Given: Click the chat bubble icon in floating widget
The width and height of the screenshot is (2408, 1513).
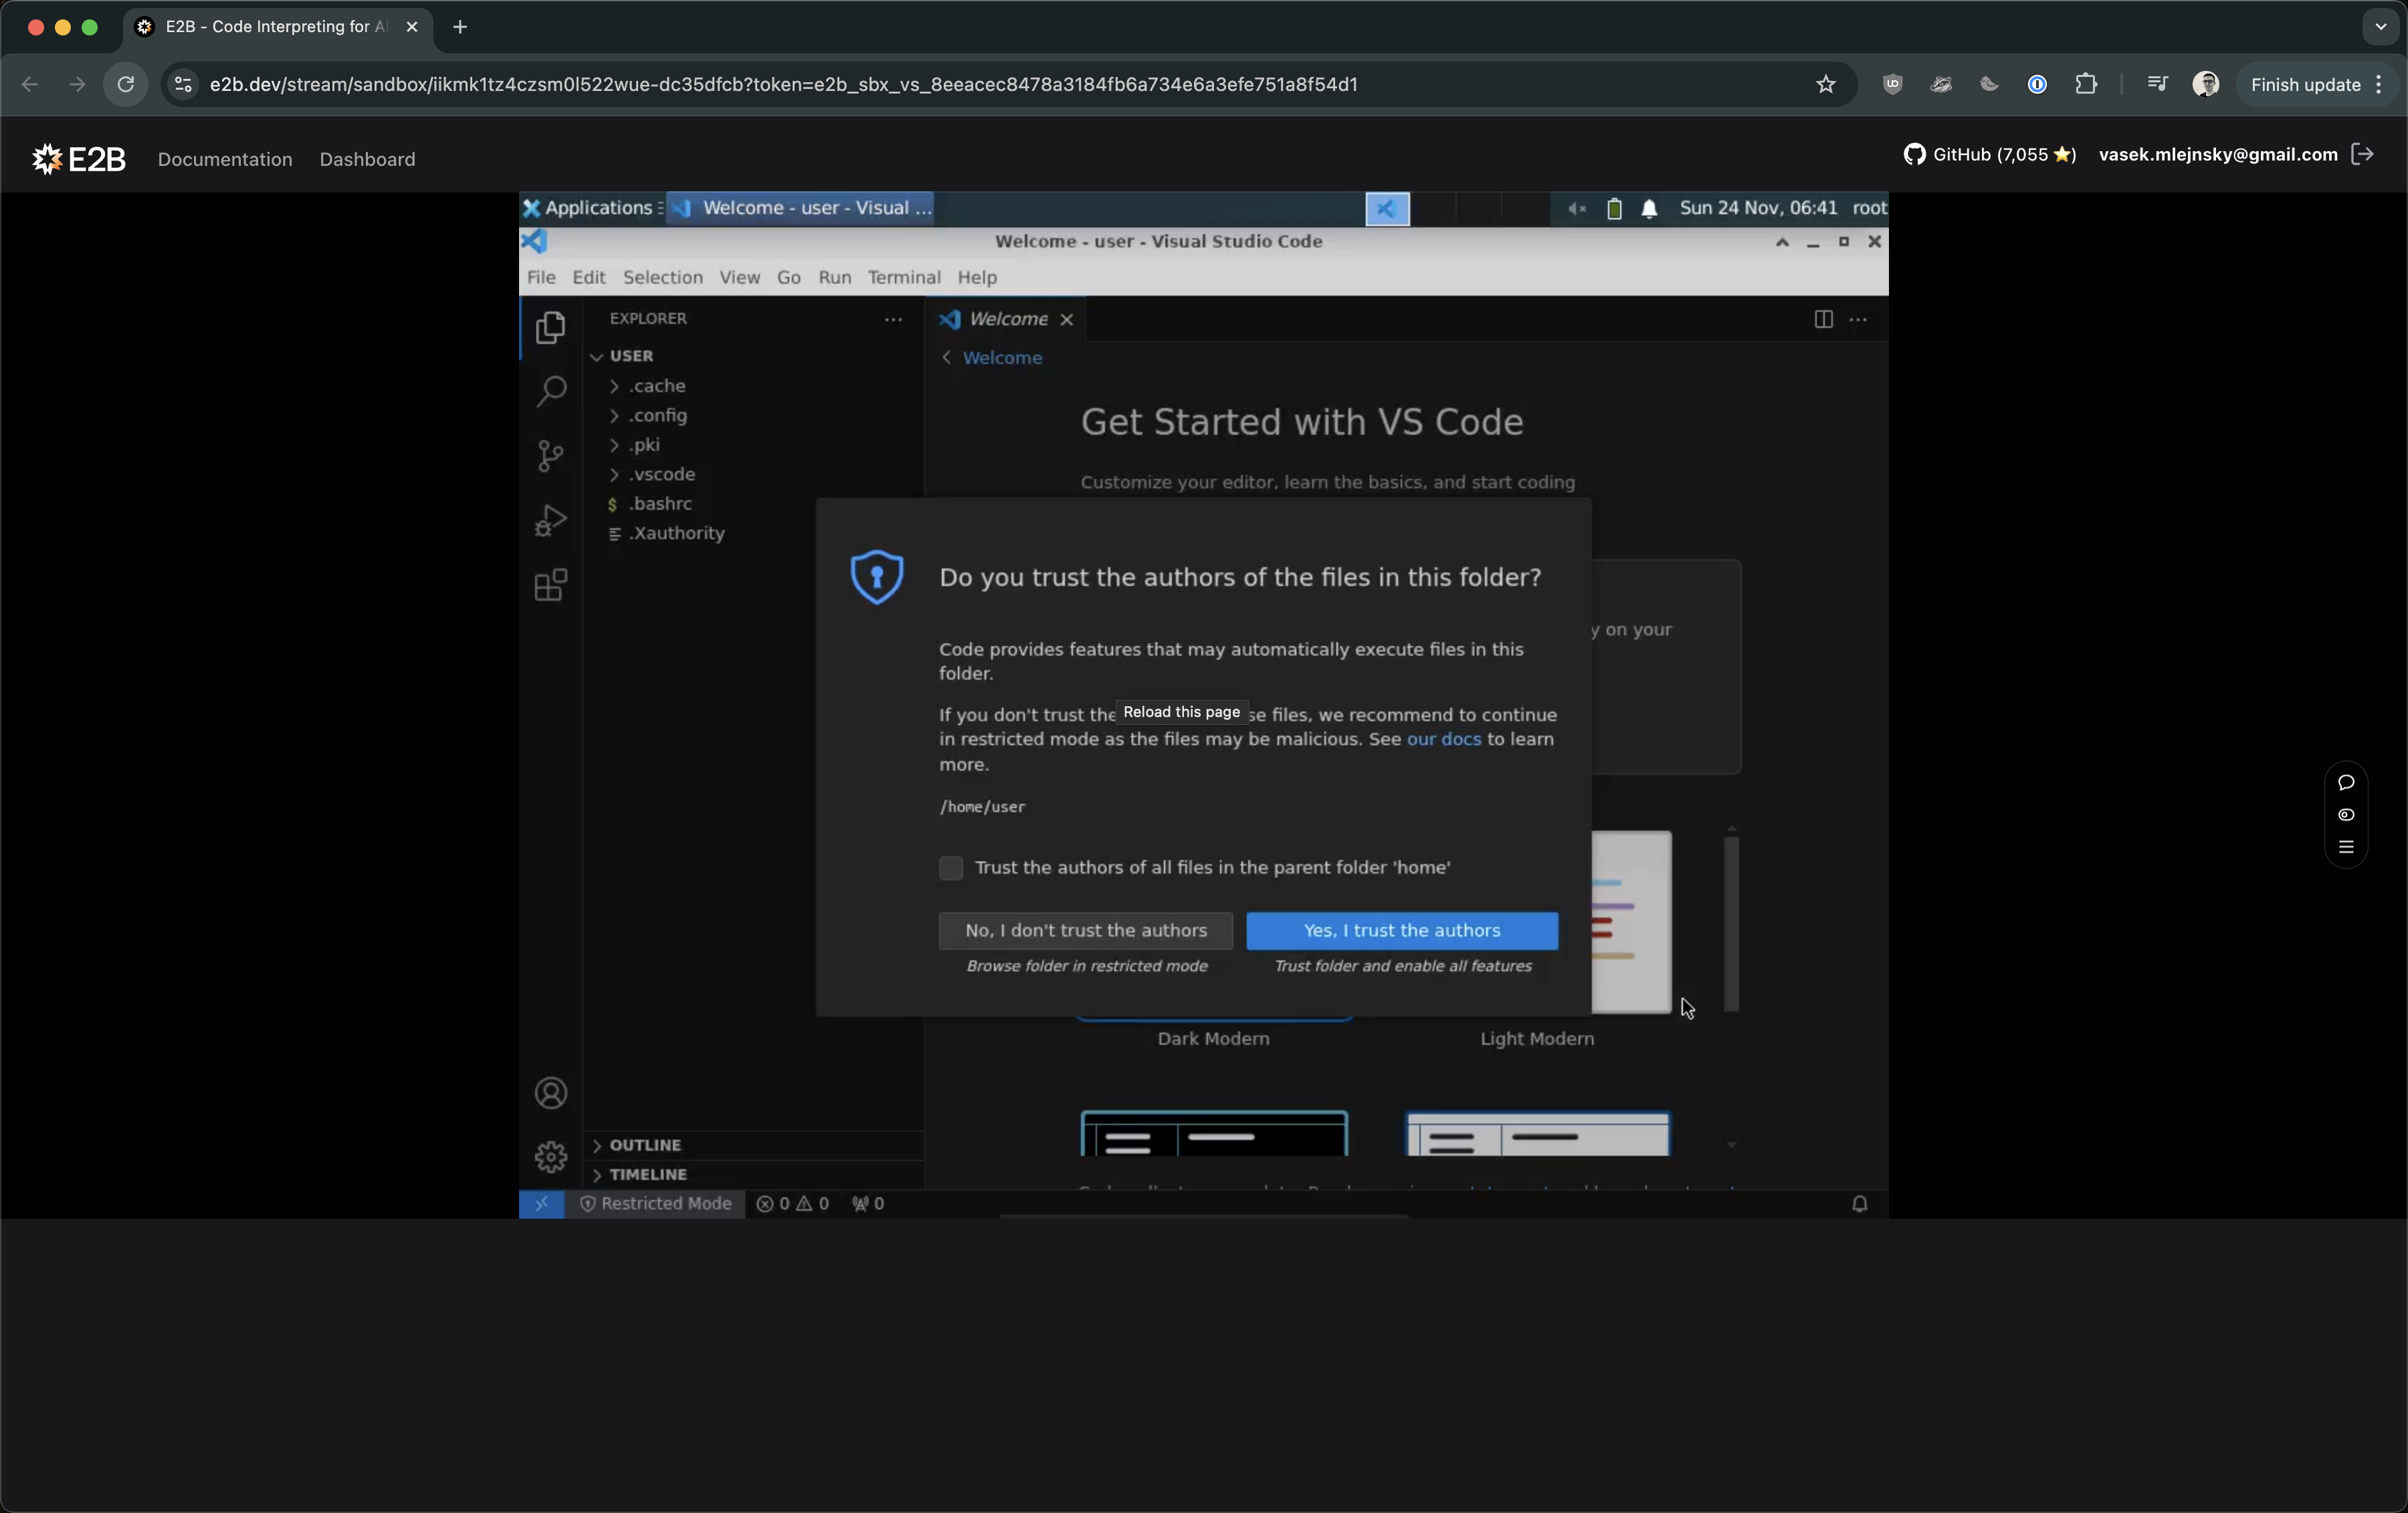Looking at the screenshot, I should (x=2346, y=782).
